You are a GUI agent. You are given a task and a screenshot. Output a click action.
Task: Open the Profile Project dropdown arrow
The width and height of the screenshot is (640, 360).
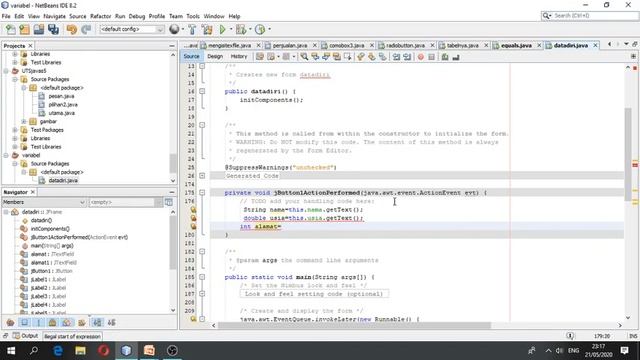pos(269,29)
